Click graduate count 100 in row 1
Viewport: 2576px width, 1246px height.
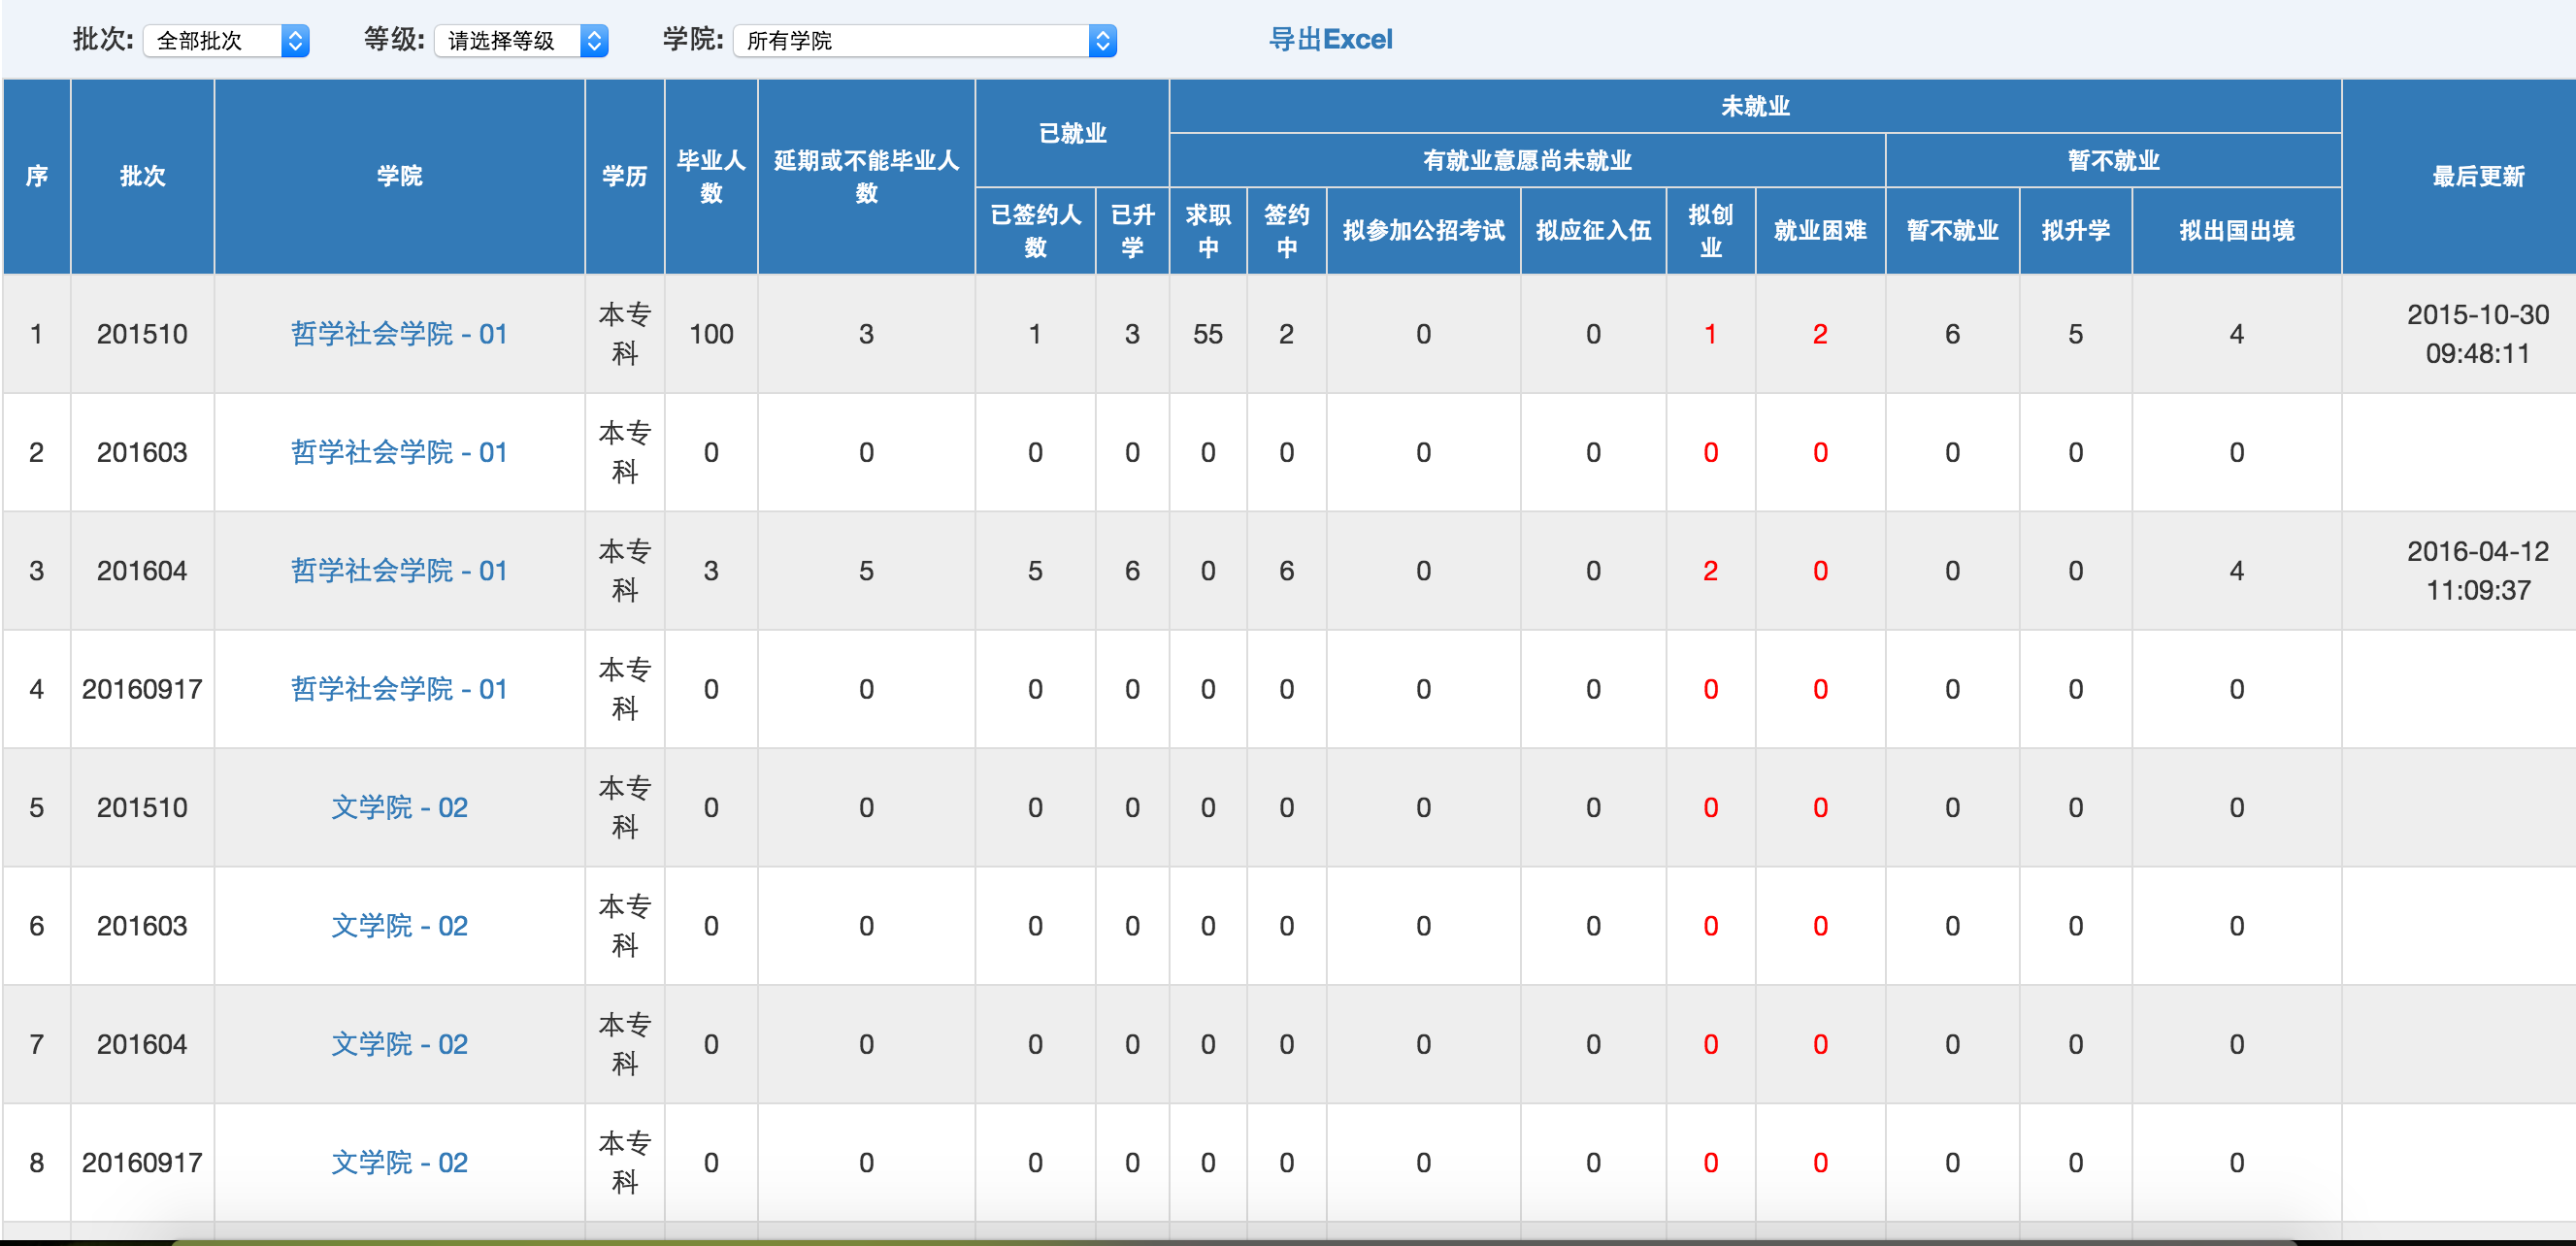(711, 334)
